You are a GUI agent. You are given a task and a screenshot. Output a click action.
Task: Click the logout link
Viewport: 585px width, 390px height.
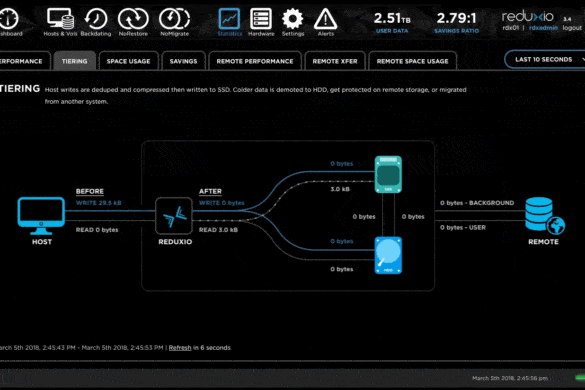tap(572, 28)
